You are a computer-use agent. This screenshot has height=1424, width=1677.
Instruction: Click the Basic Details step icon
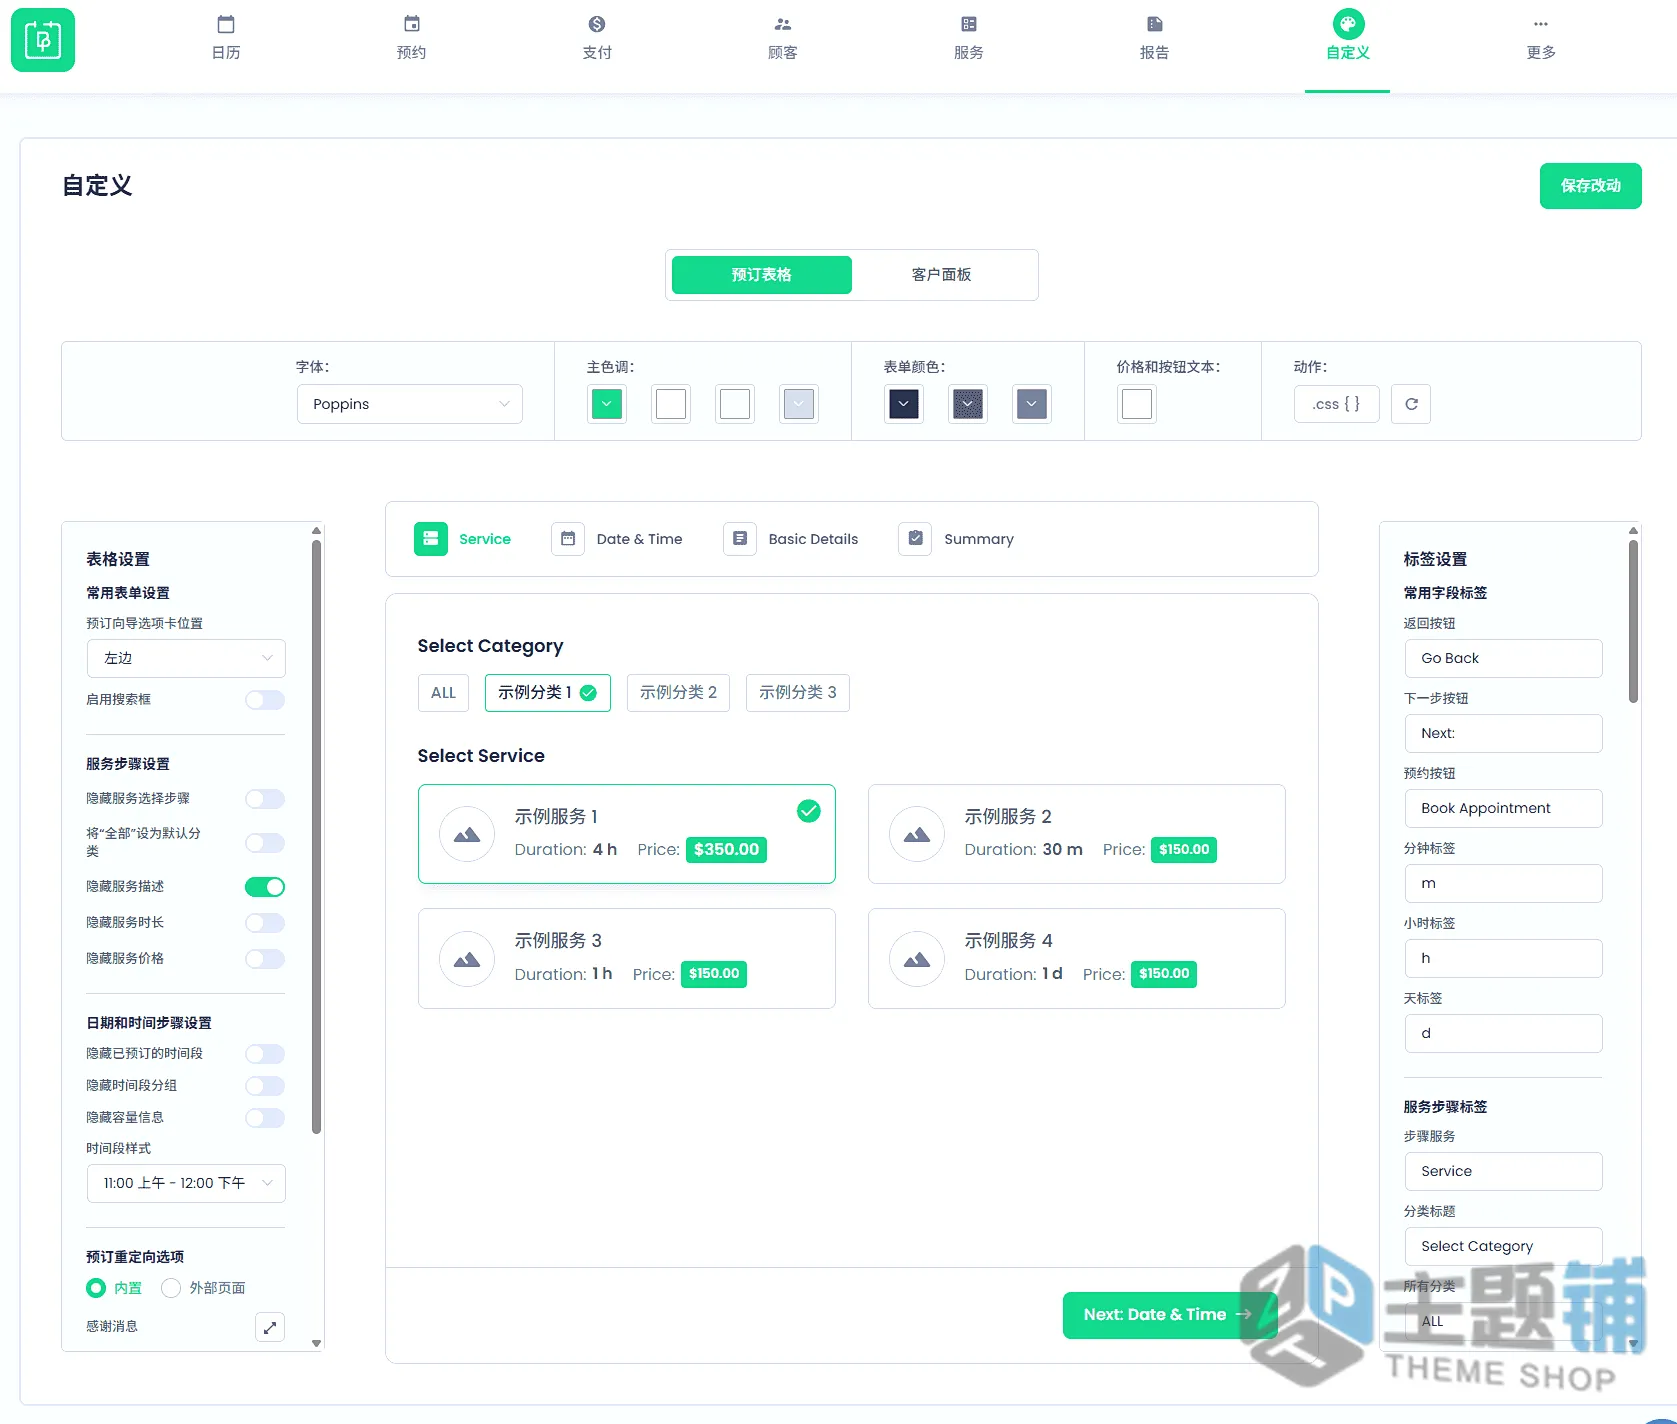click(740, 539)
